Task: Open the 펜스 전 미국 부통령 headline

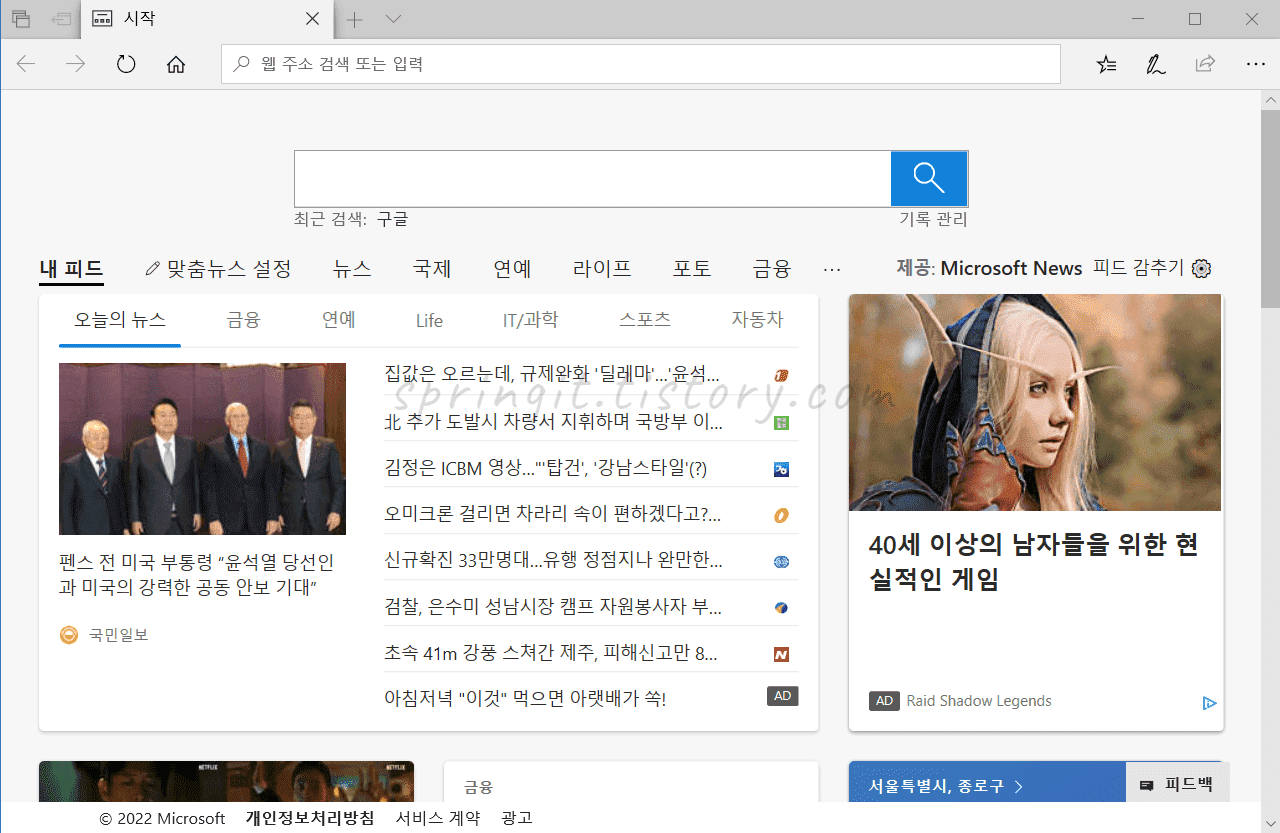Action: 197,575
